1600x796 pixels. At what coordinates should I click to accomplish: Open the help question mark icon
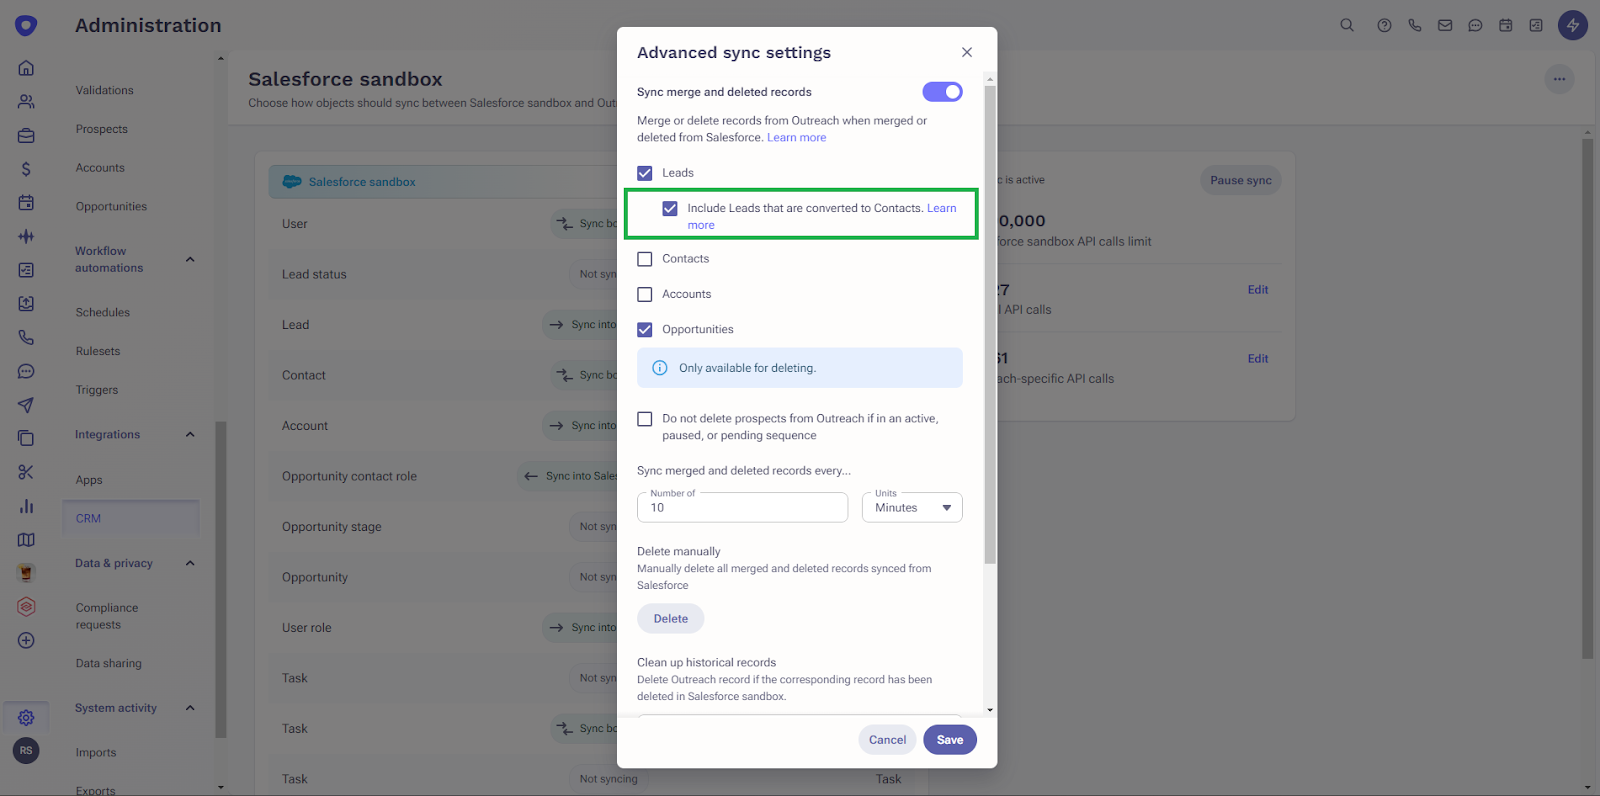[1384, 25]
